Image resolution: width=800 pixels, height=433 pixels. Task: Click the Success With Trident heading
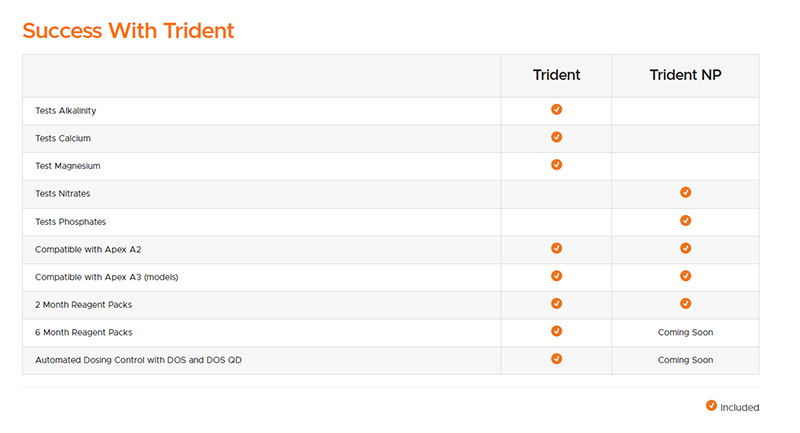click(x=128, y=31)
